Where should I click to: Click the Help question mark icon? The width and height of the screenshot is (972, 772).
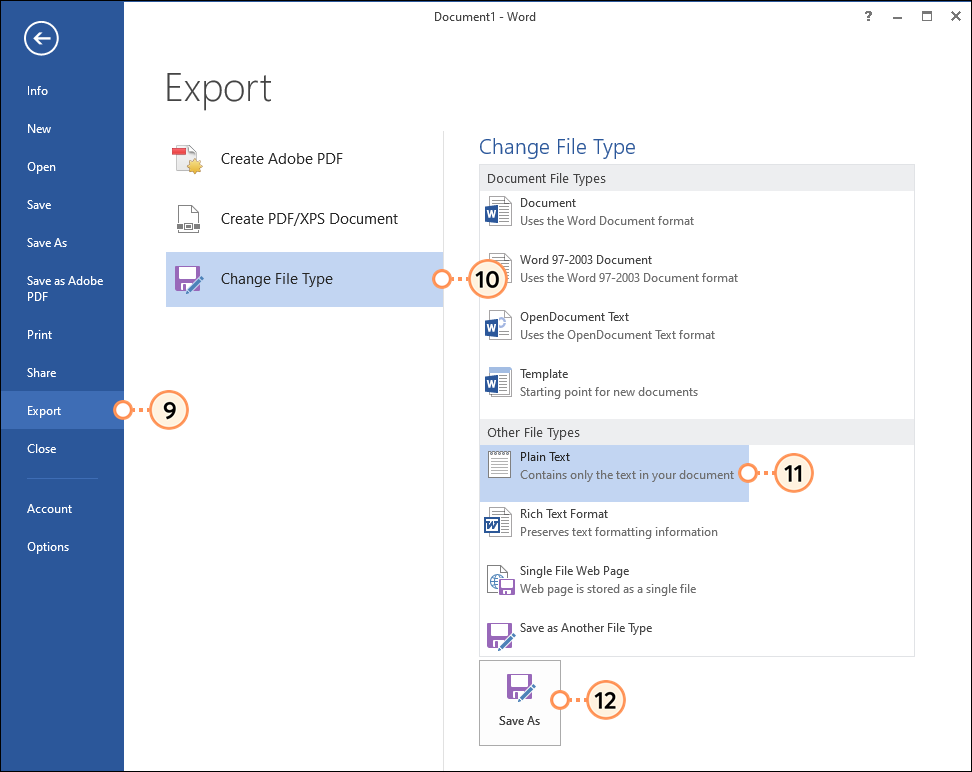pyautogui.click(x=868, y=17)
